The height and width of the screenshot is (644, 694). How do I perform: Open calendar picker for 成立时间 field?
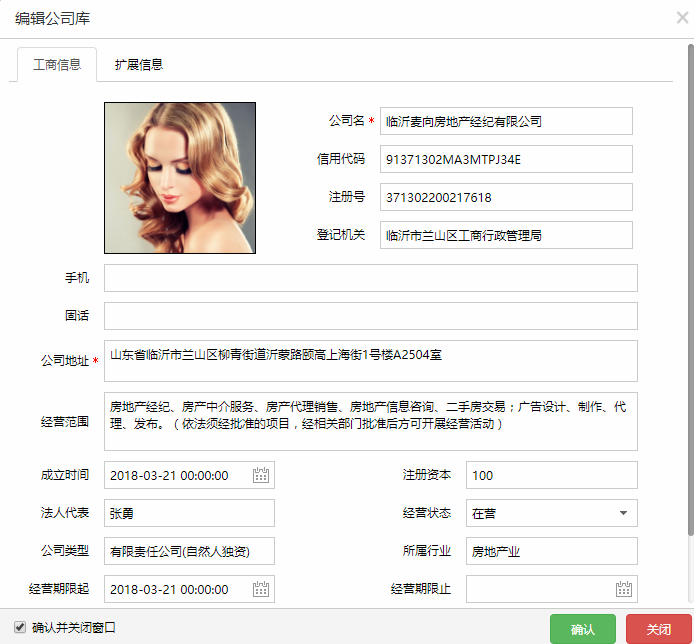261,475
